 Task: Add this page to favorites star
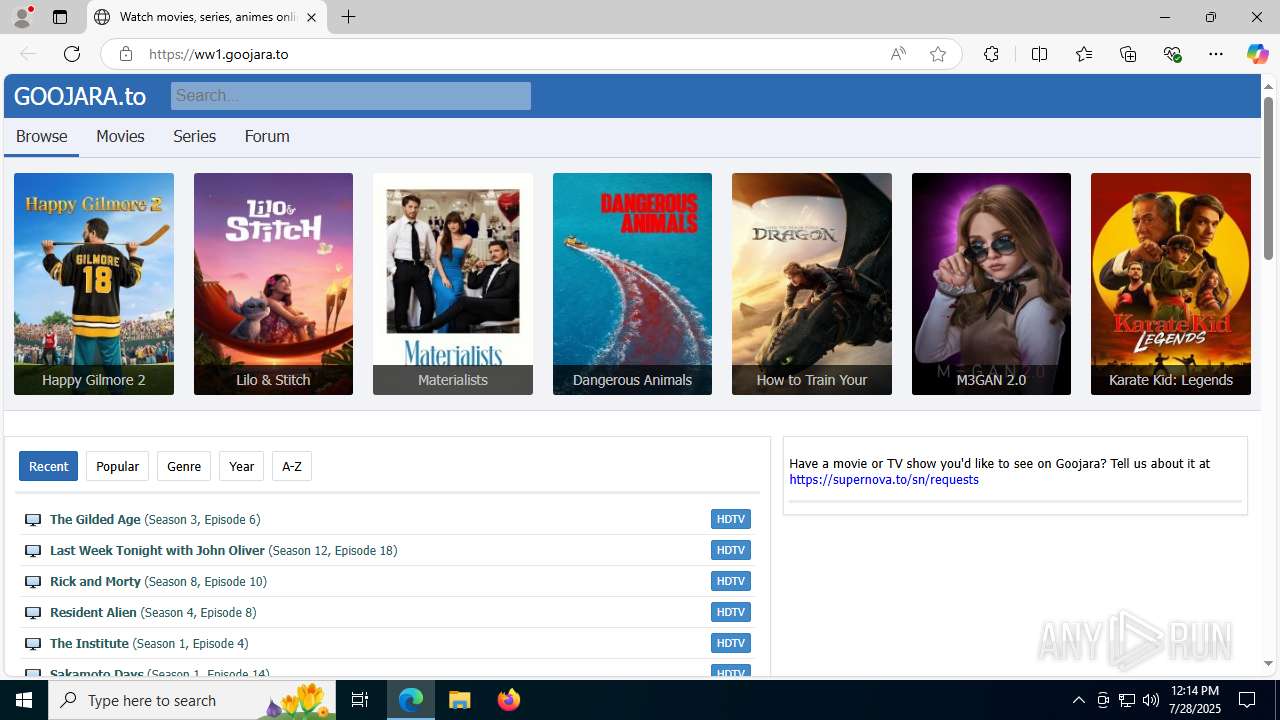point(938,54)
